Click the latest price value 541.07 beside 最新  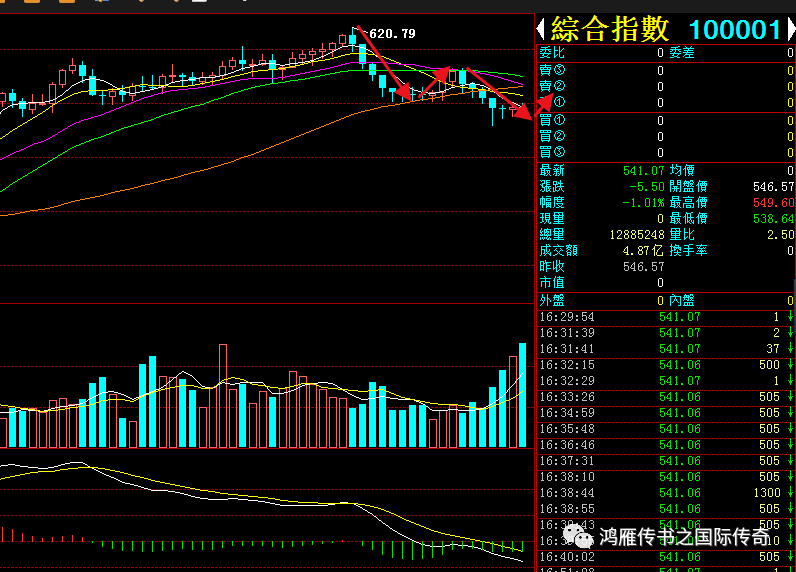pos(643,171)
